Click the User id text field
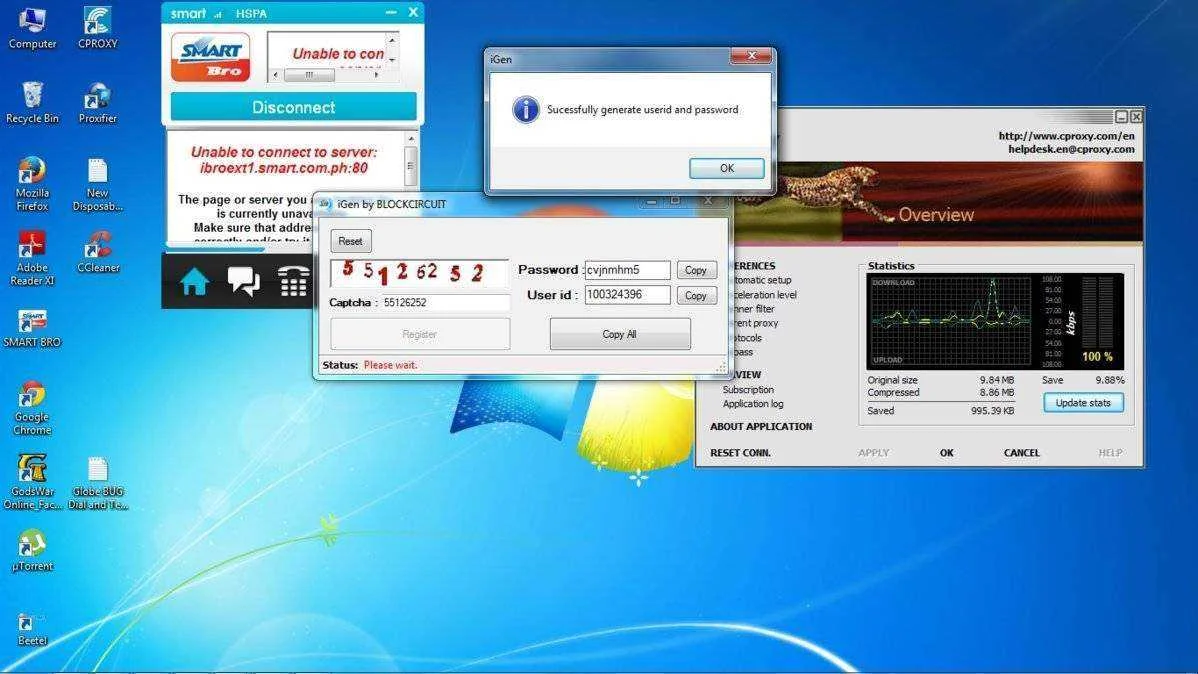This screenshot has width=1198, height=674. 627,295
